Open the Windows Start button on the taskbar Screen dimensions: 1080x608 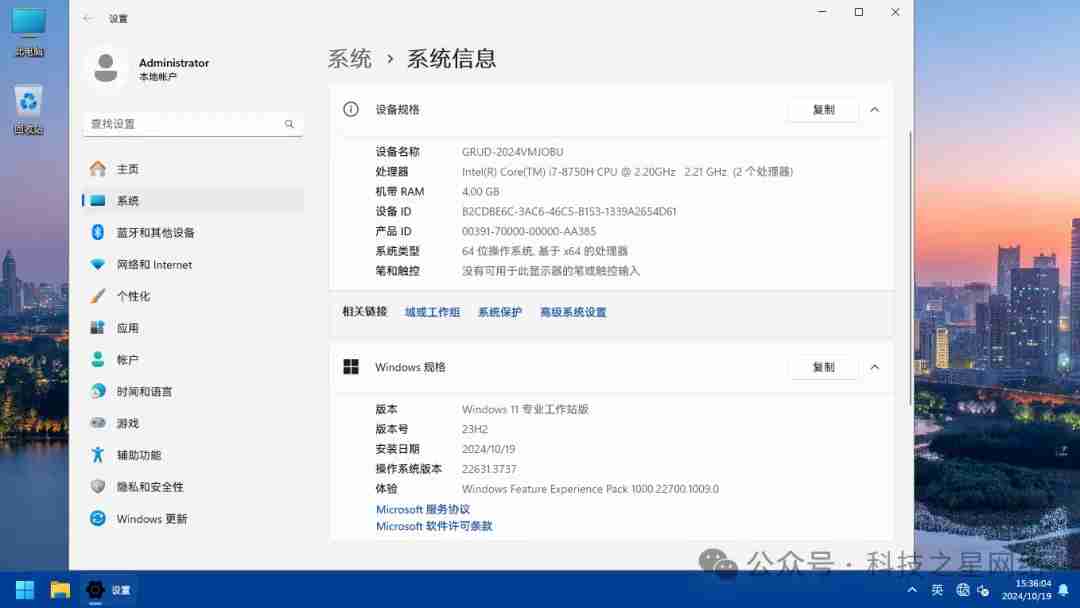point(25,590)
